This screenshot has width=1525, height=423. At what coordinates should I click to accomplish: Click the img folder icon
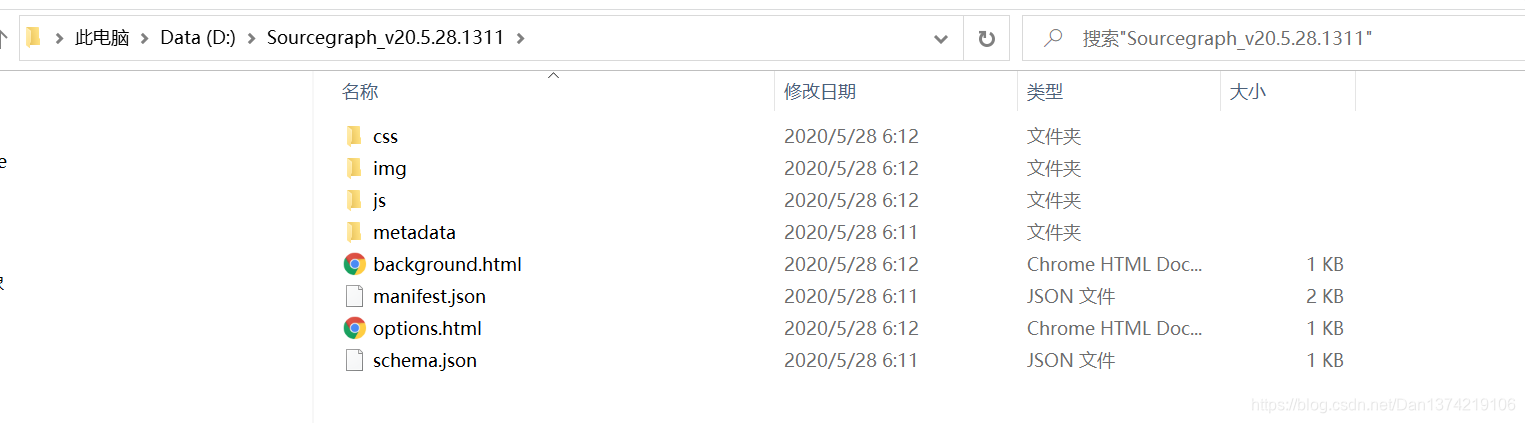(x=354, y=168)
